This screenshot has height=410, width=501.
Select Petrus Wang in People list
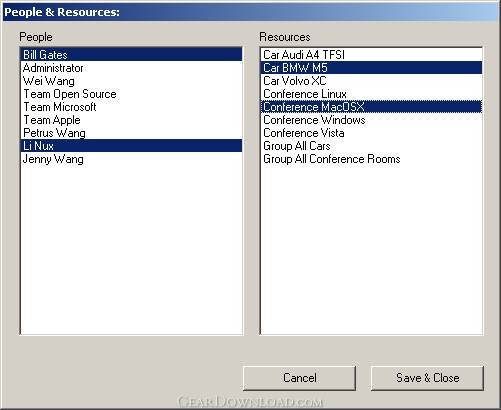click(x=131, y=133)
